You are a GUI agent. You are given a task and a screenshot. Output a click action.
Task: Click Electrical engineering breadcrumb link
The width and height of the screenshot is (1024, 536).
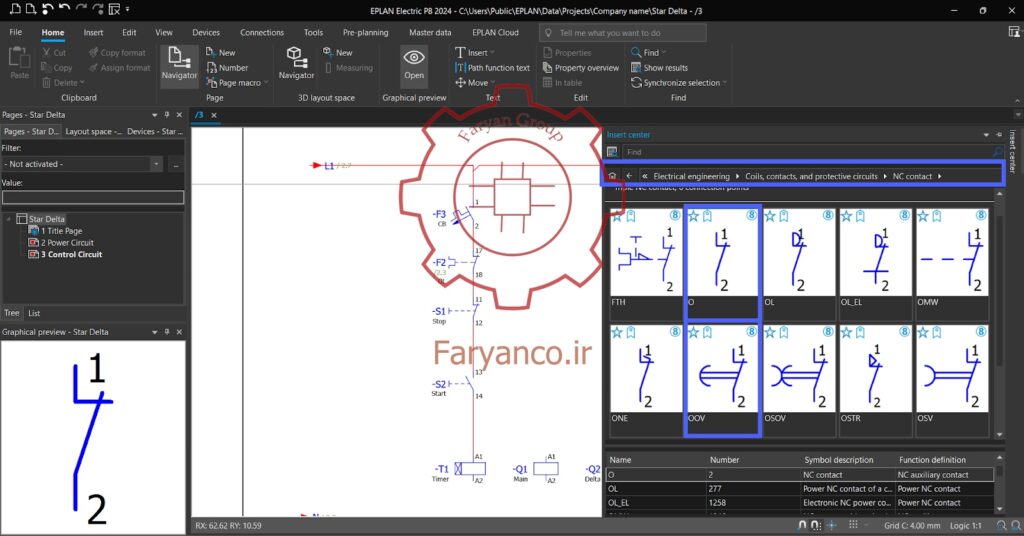(x=691, y=176)
